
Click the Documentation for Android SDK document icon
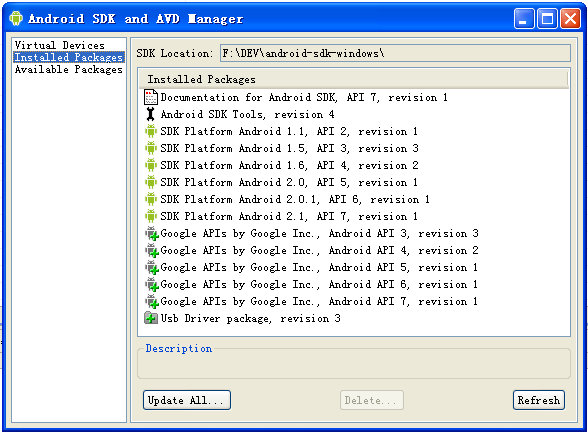coord(151,97)
